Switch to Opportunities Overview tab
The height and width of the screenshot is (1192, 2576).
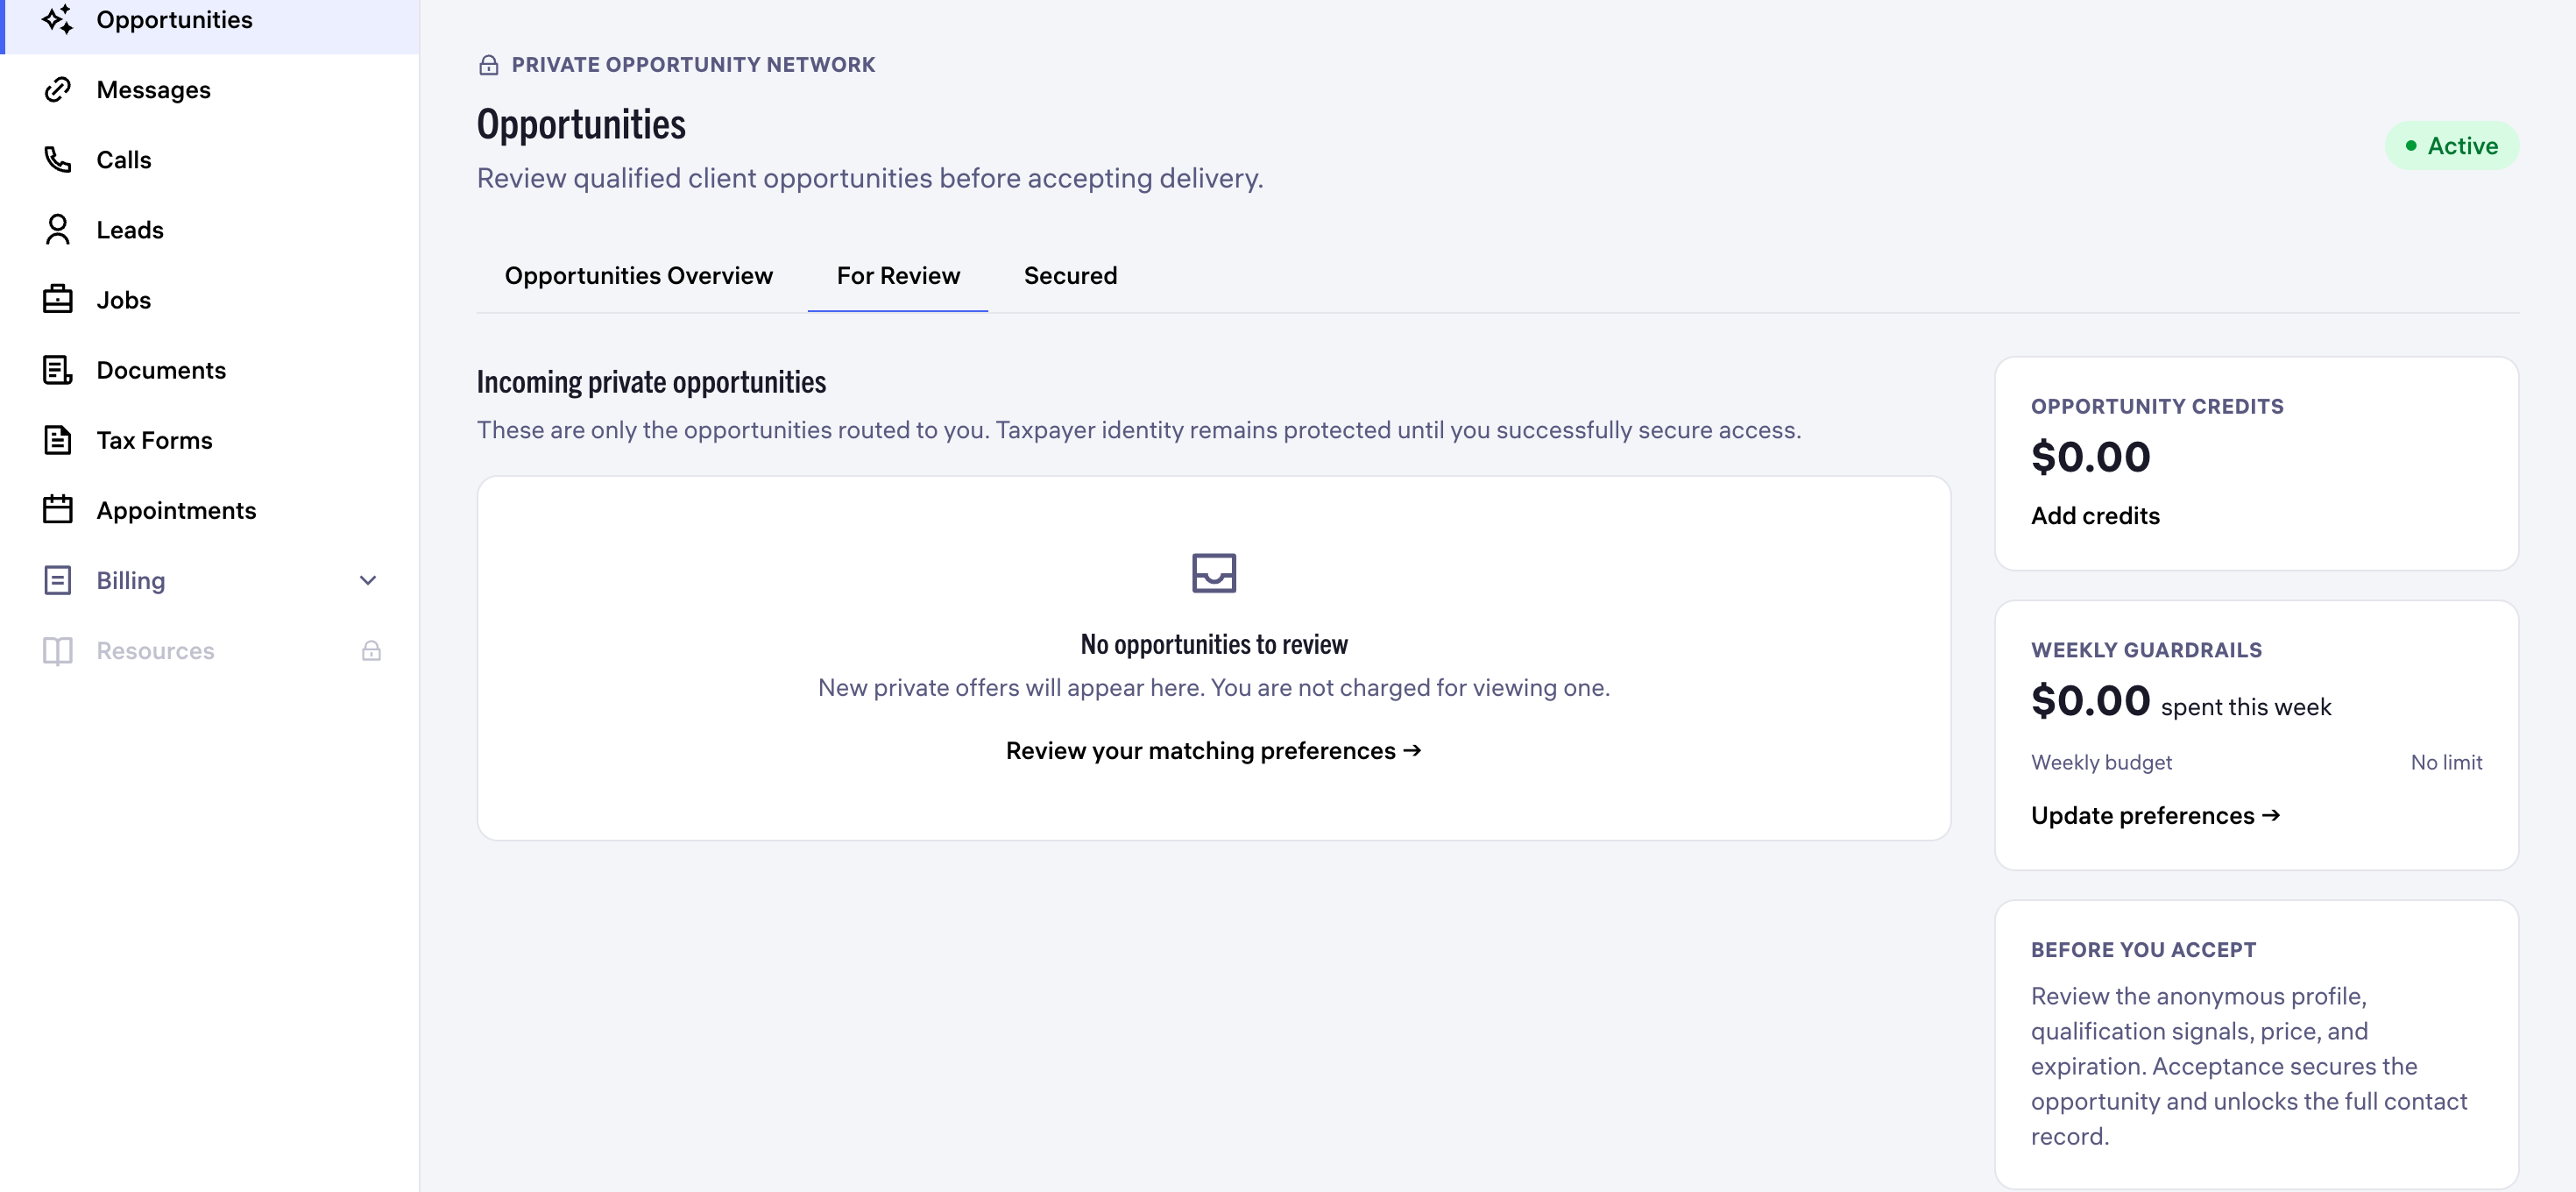tap(638, 276)
